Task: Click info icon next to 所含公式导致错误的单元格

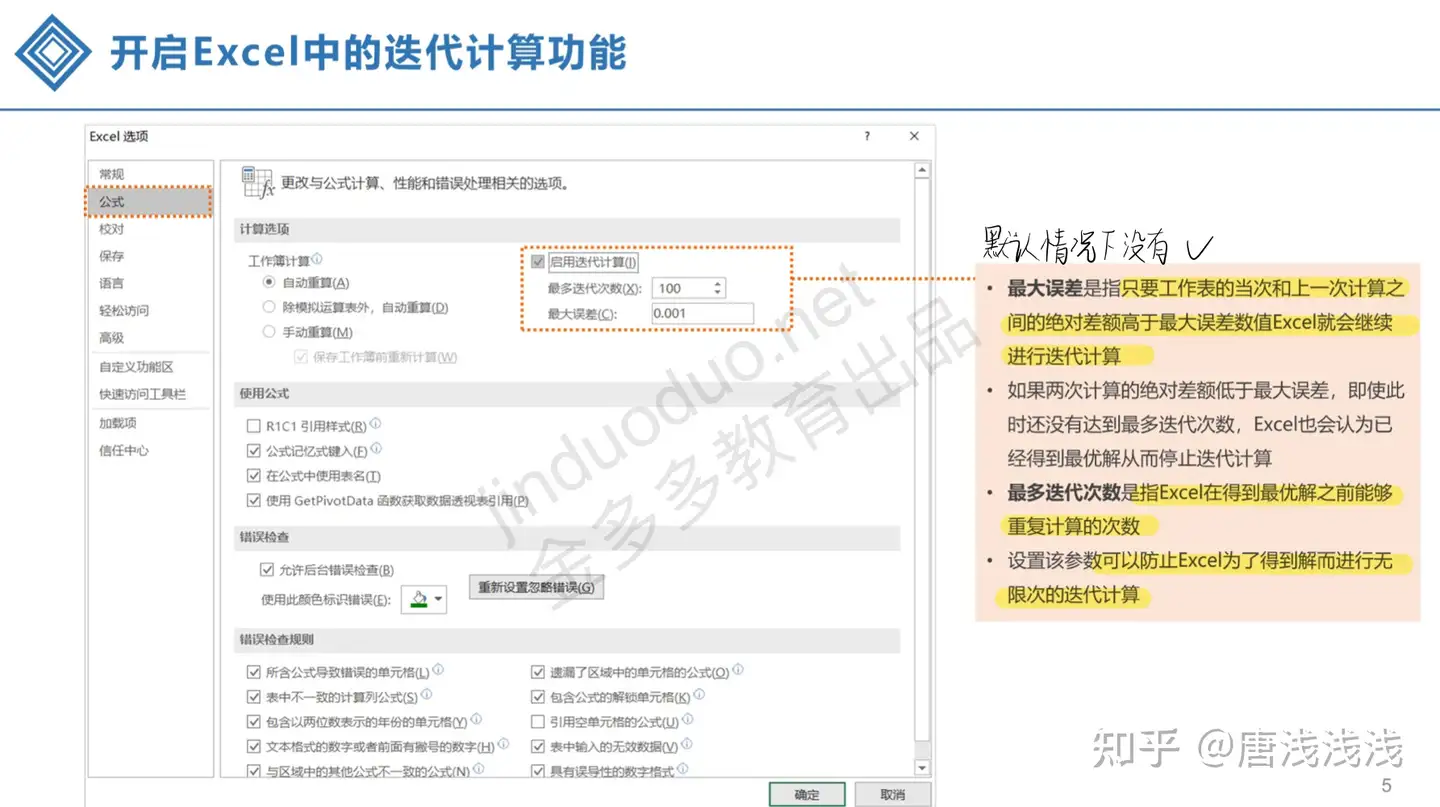Action: [438, 670]
